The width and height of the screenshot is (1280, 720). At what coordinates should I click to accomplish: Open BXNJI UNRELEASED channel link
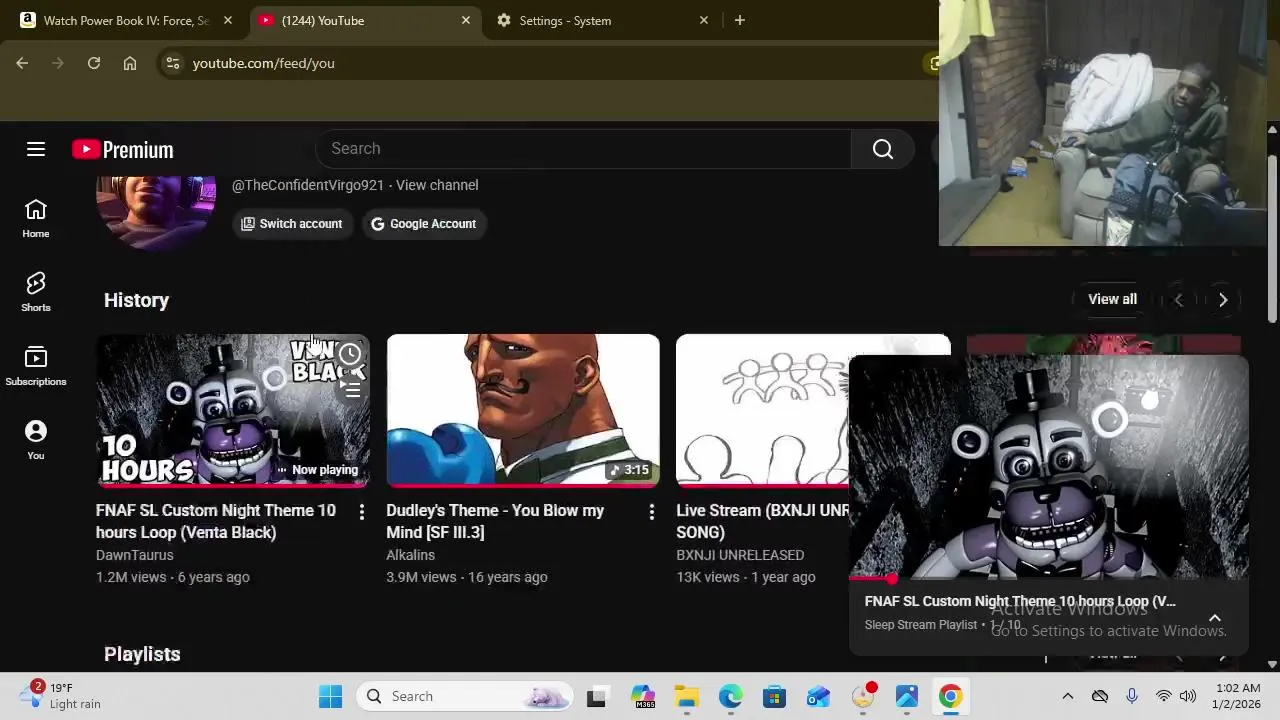pos(740,555)
